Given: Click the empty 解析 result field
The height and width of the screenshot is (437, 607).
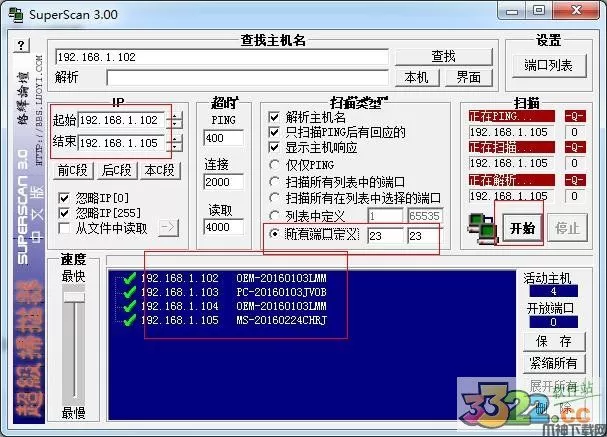Looking at the screenshot, I should [x=247, y=77].
